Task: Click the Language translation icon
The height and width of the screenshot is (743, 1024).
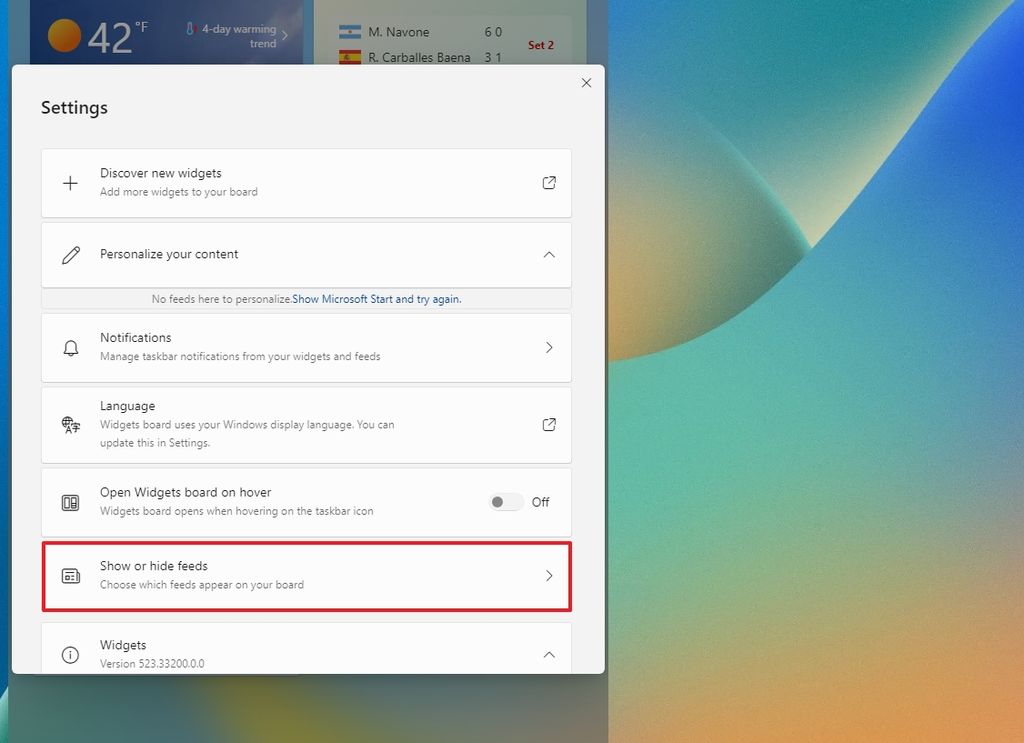Action: click(x=70, y=424)
